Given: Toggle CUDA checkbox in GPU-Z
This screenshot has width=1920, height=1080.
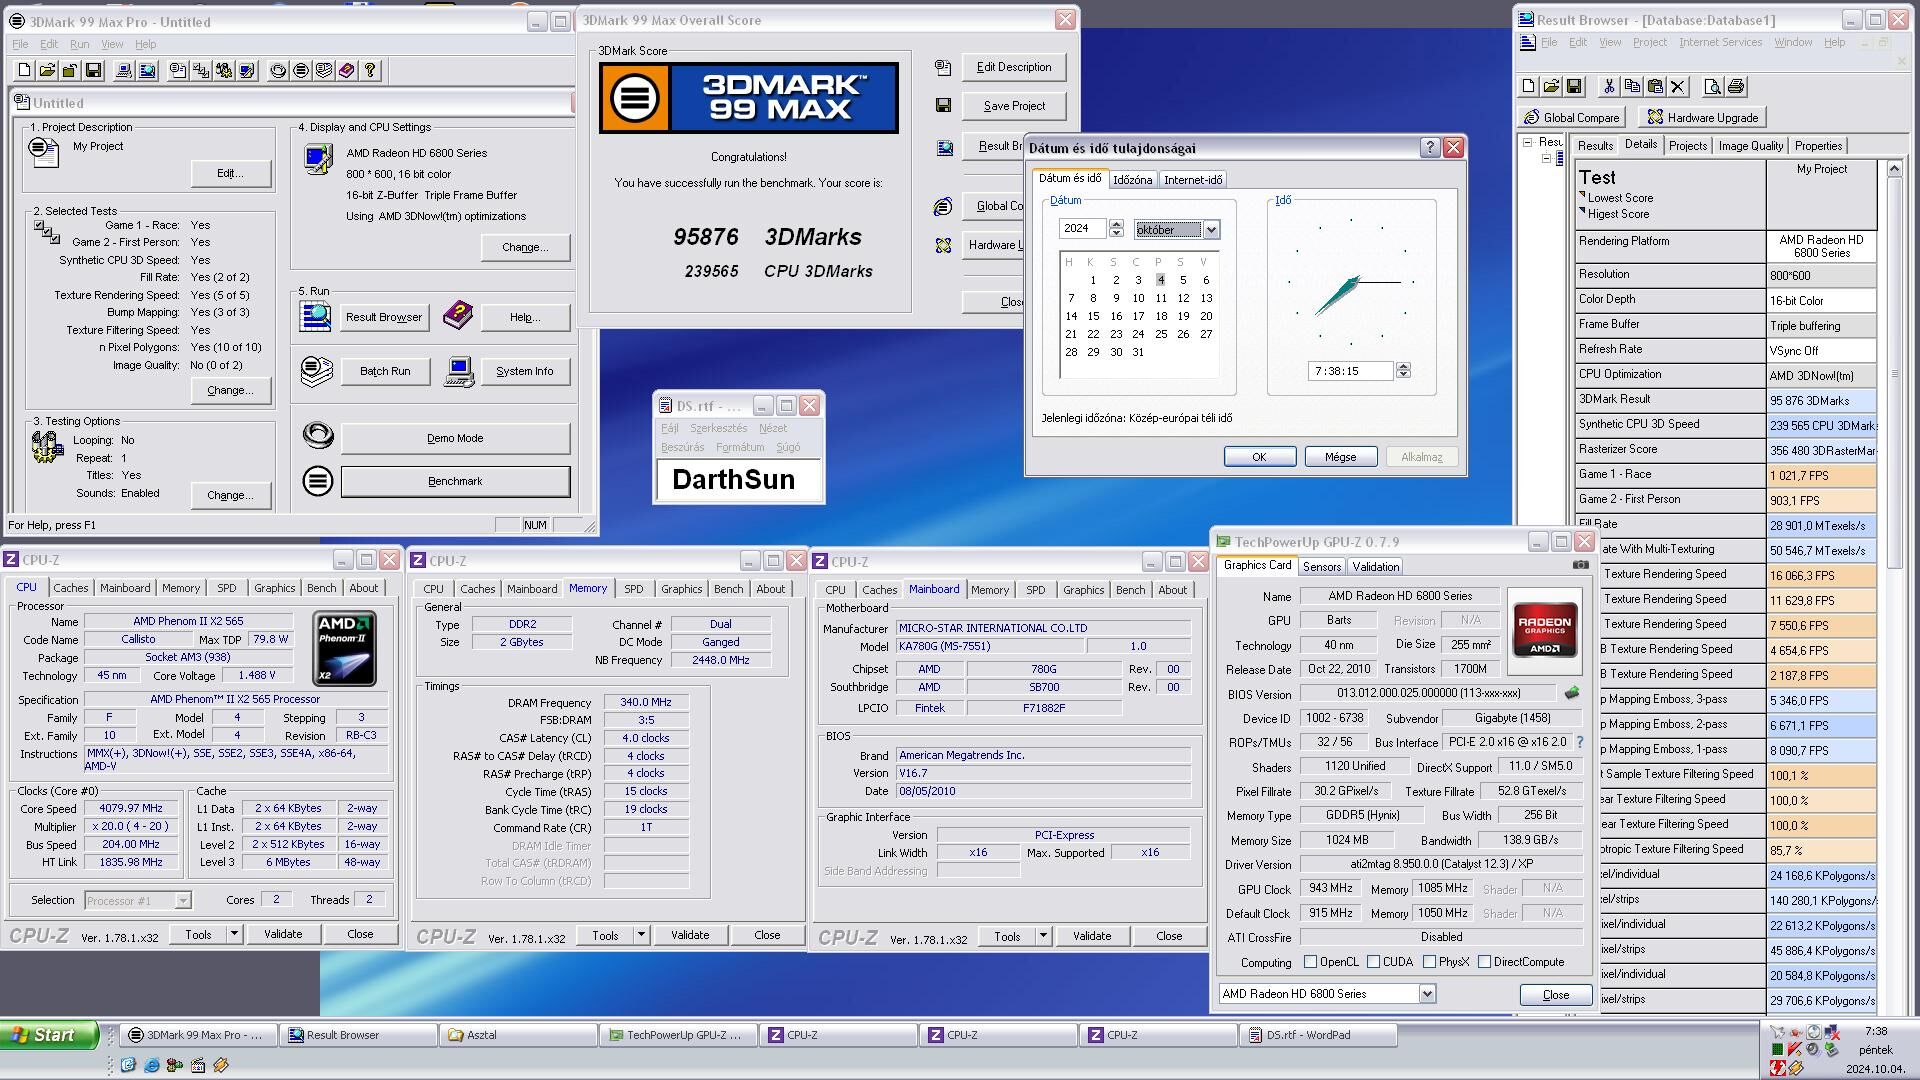Looking at the screenshot, I should tap(1373, 962).
